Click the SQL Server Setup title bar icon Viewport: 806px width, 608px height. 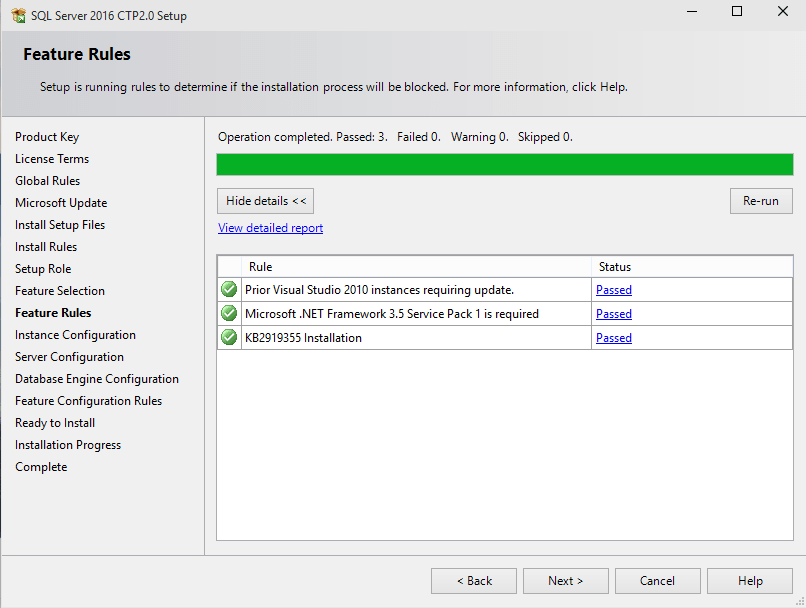19,15
